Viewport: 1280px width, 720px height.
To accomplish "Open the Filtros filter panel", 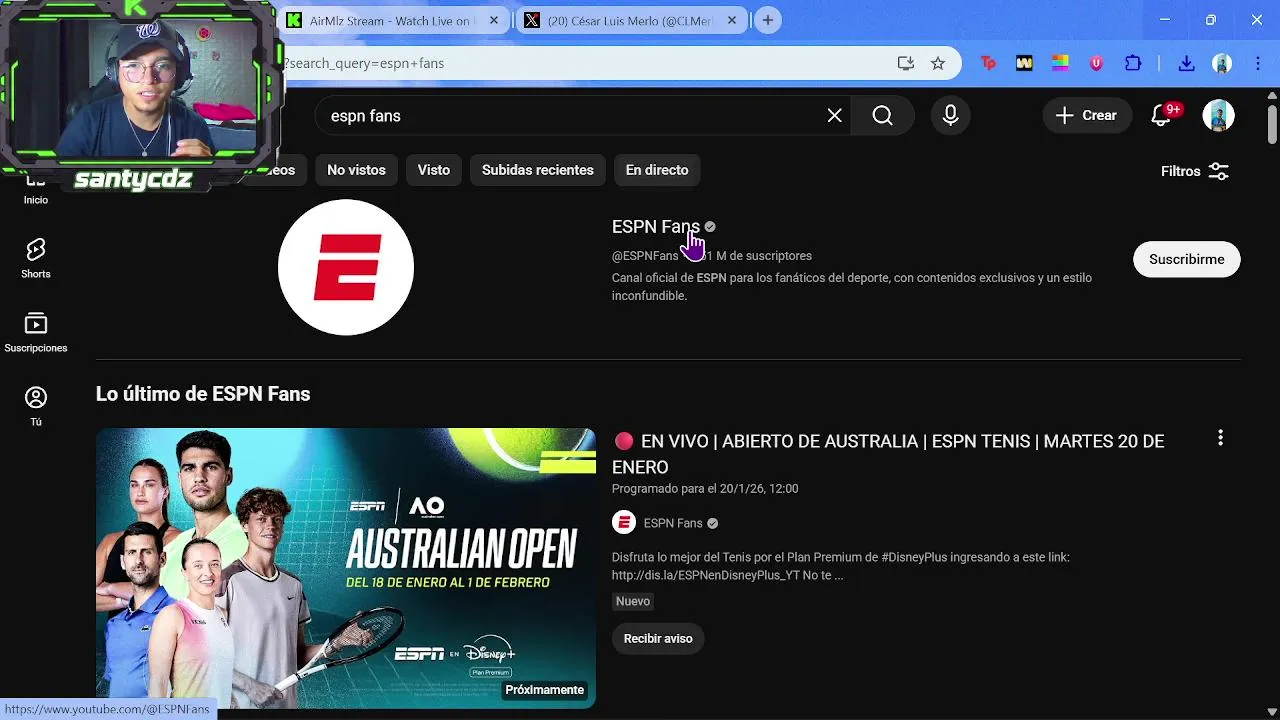I will click(x=1195, y=171).
